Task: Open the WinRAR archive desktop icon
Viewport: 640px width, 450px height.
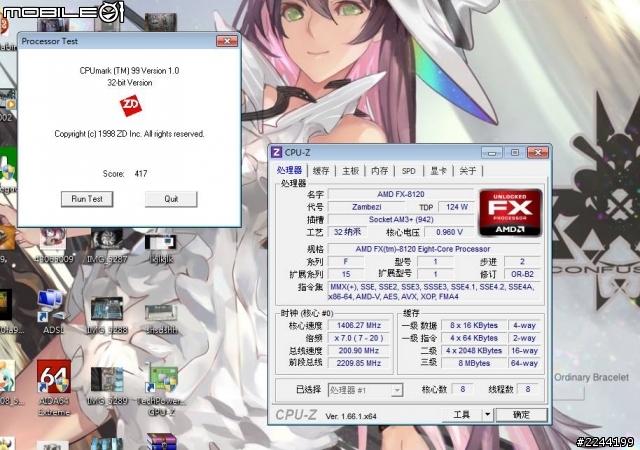Action: 162,442
